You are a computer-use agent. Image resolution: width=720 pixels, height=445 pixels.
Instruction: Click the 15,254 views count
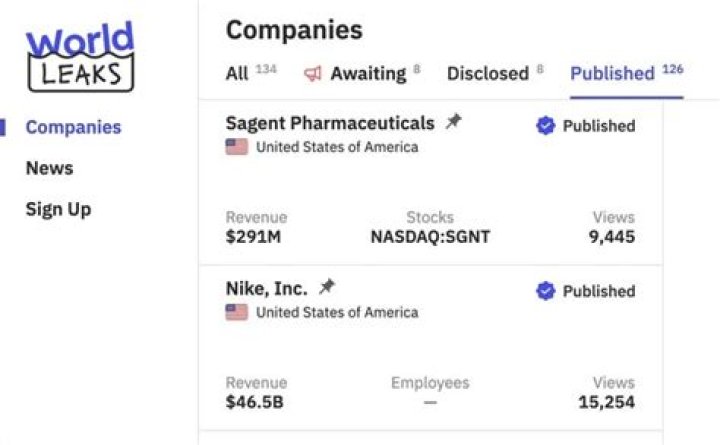(x=607, y=402)
